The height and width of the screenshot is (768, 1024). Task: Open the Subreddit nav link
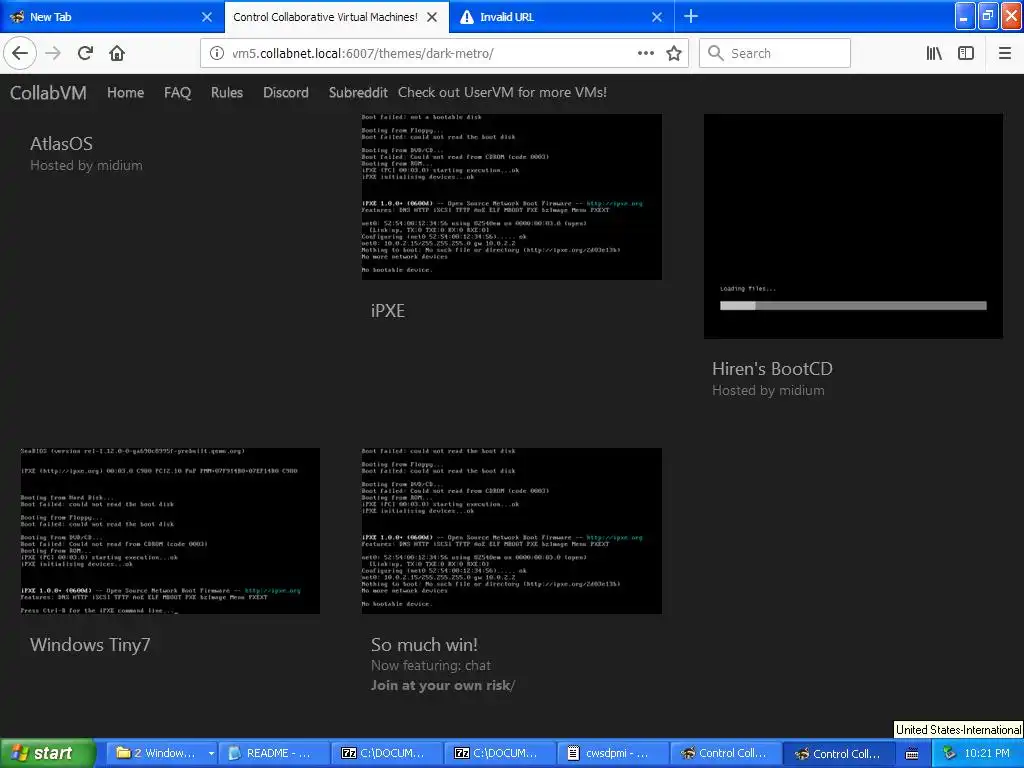click(358, 93)
